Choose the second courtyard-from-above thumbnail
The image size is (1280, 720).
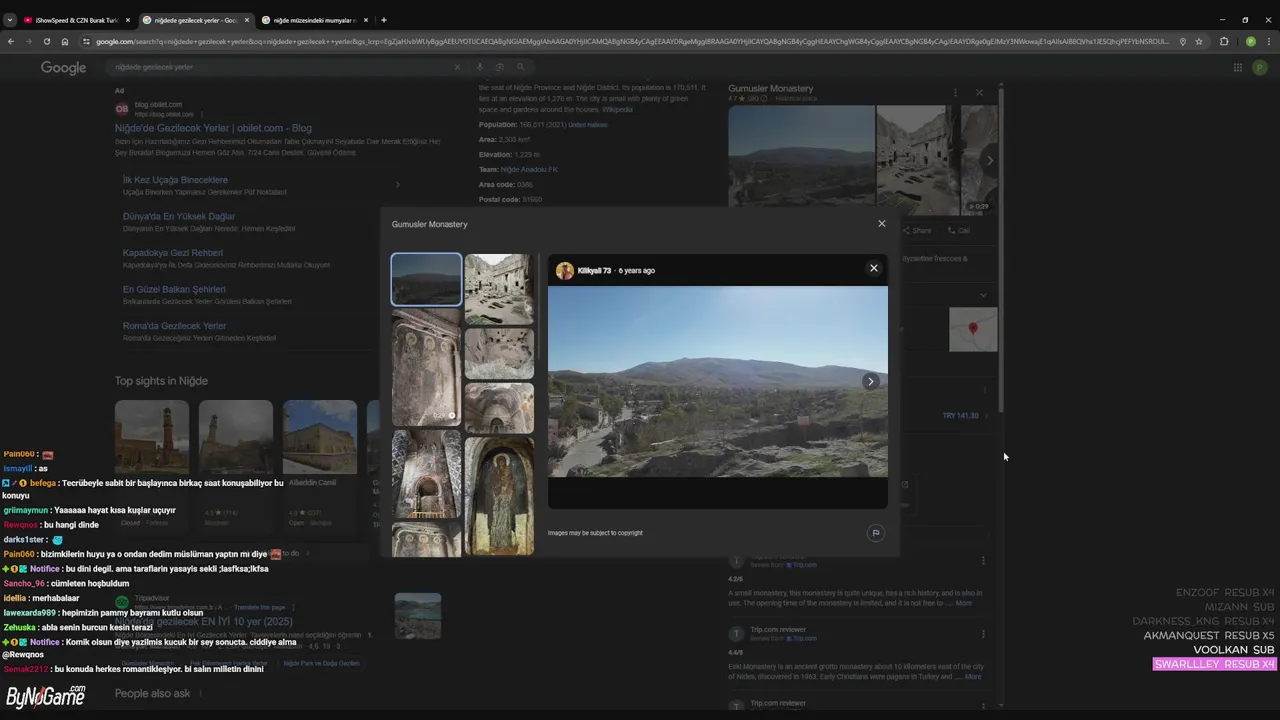coord(499,352)
